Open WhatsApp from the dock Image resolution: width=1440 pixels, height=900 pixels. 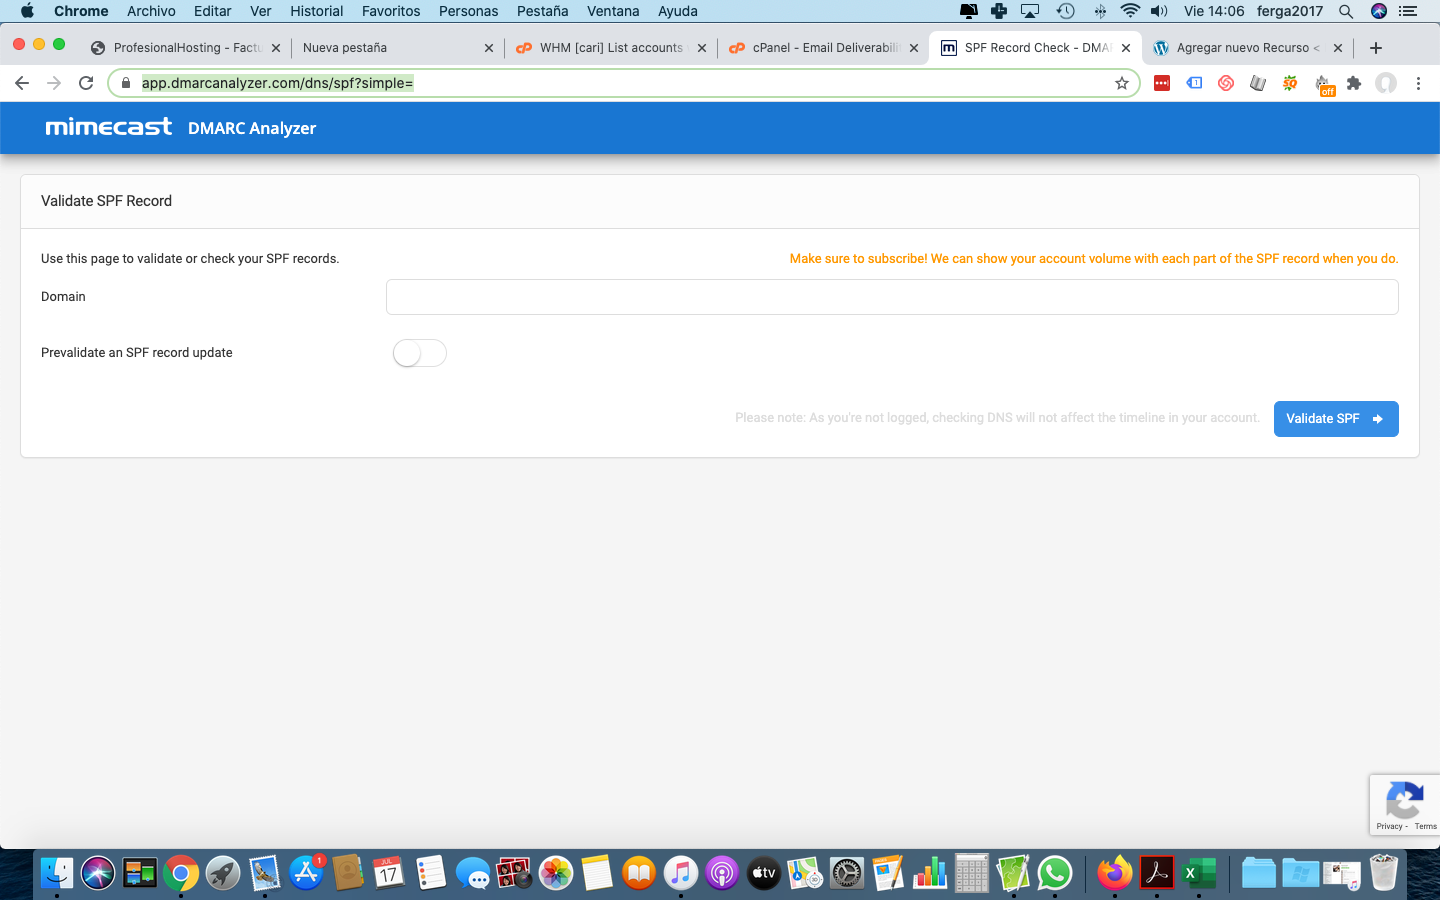(x=1055, y=873)
